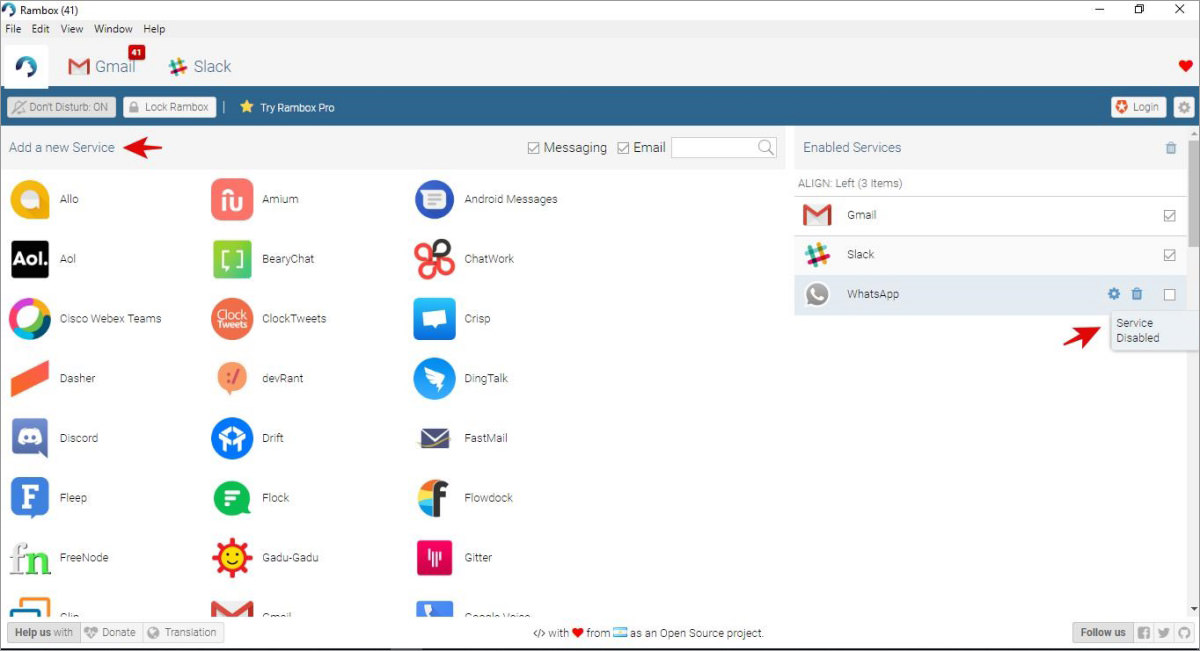Add the Gitter service
Screen dimensions: 1200x651
[453, 558]
